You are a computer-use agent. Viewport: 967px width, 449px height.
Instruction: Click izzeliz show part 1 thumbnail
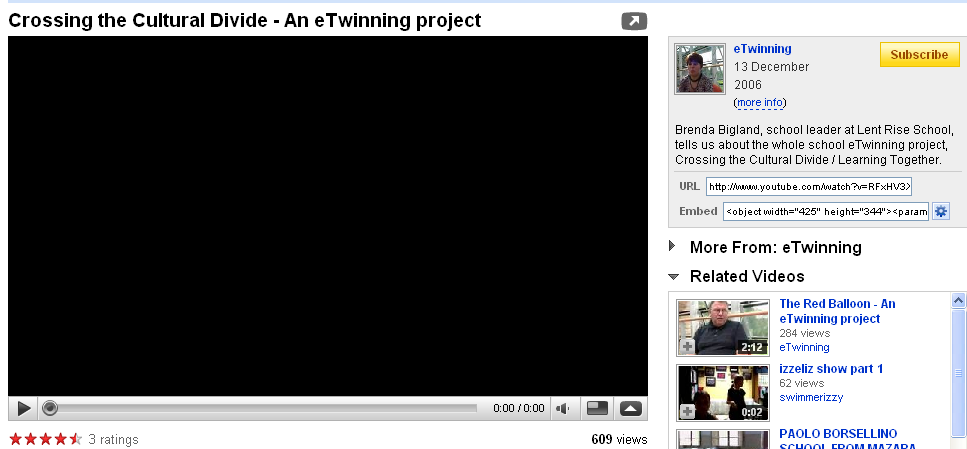point(723,393)
